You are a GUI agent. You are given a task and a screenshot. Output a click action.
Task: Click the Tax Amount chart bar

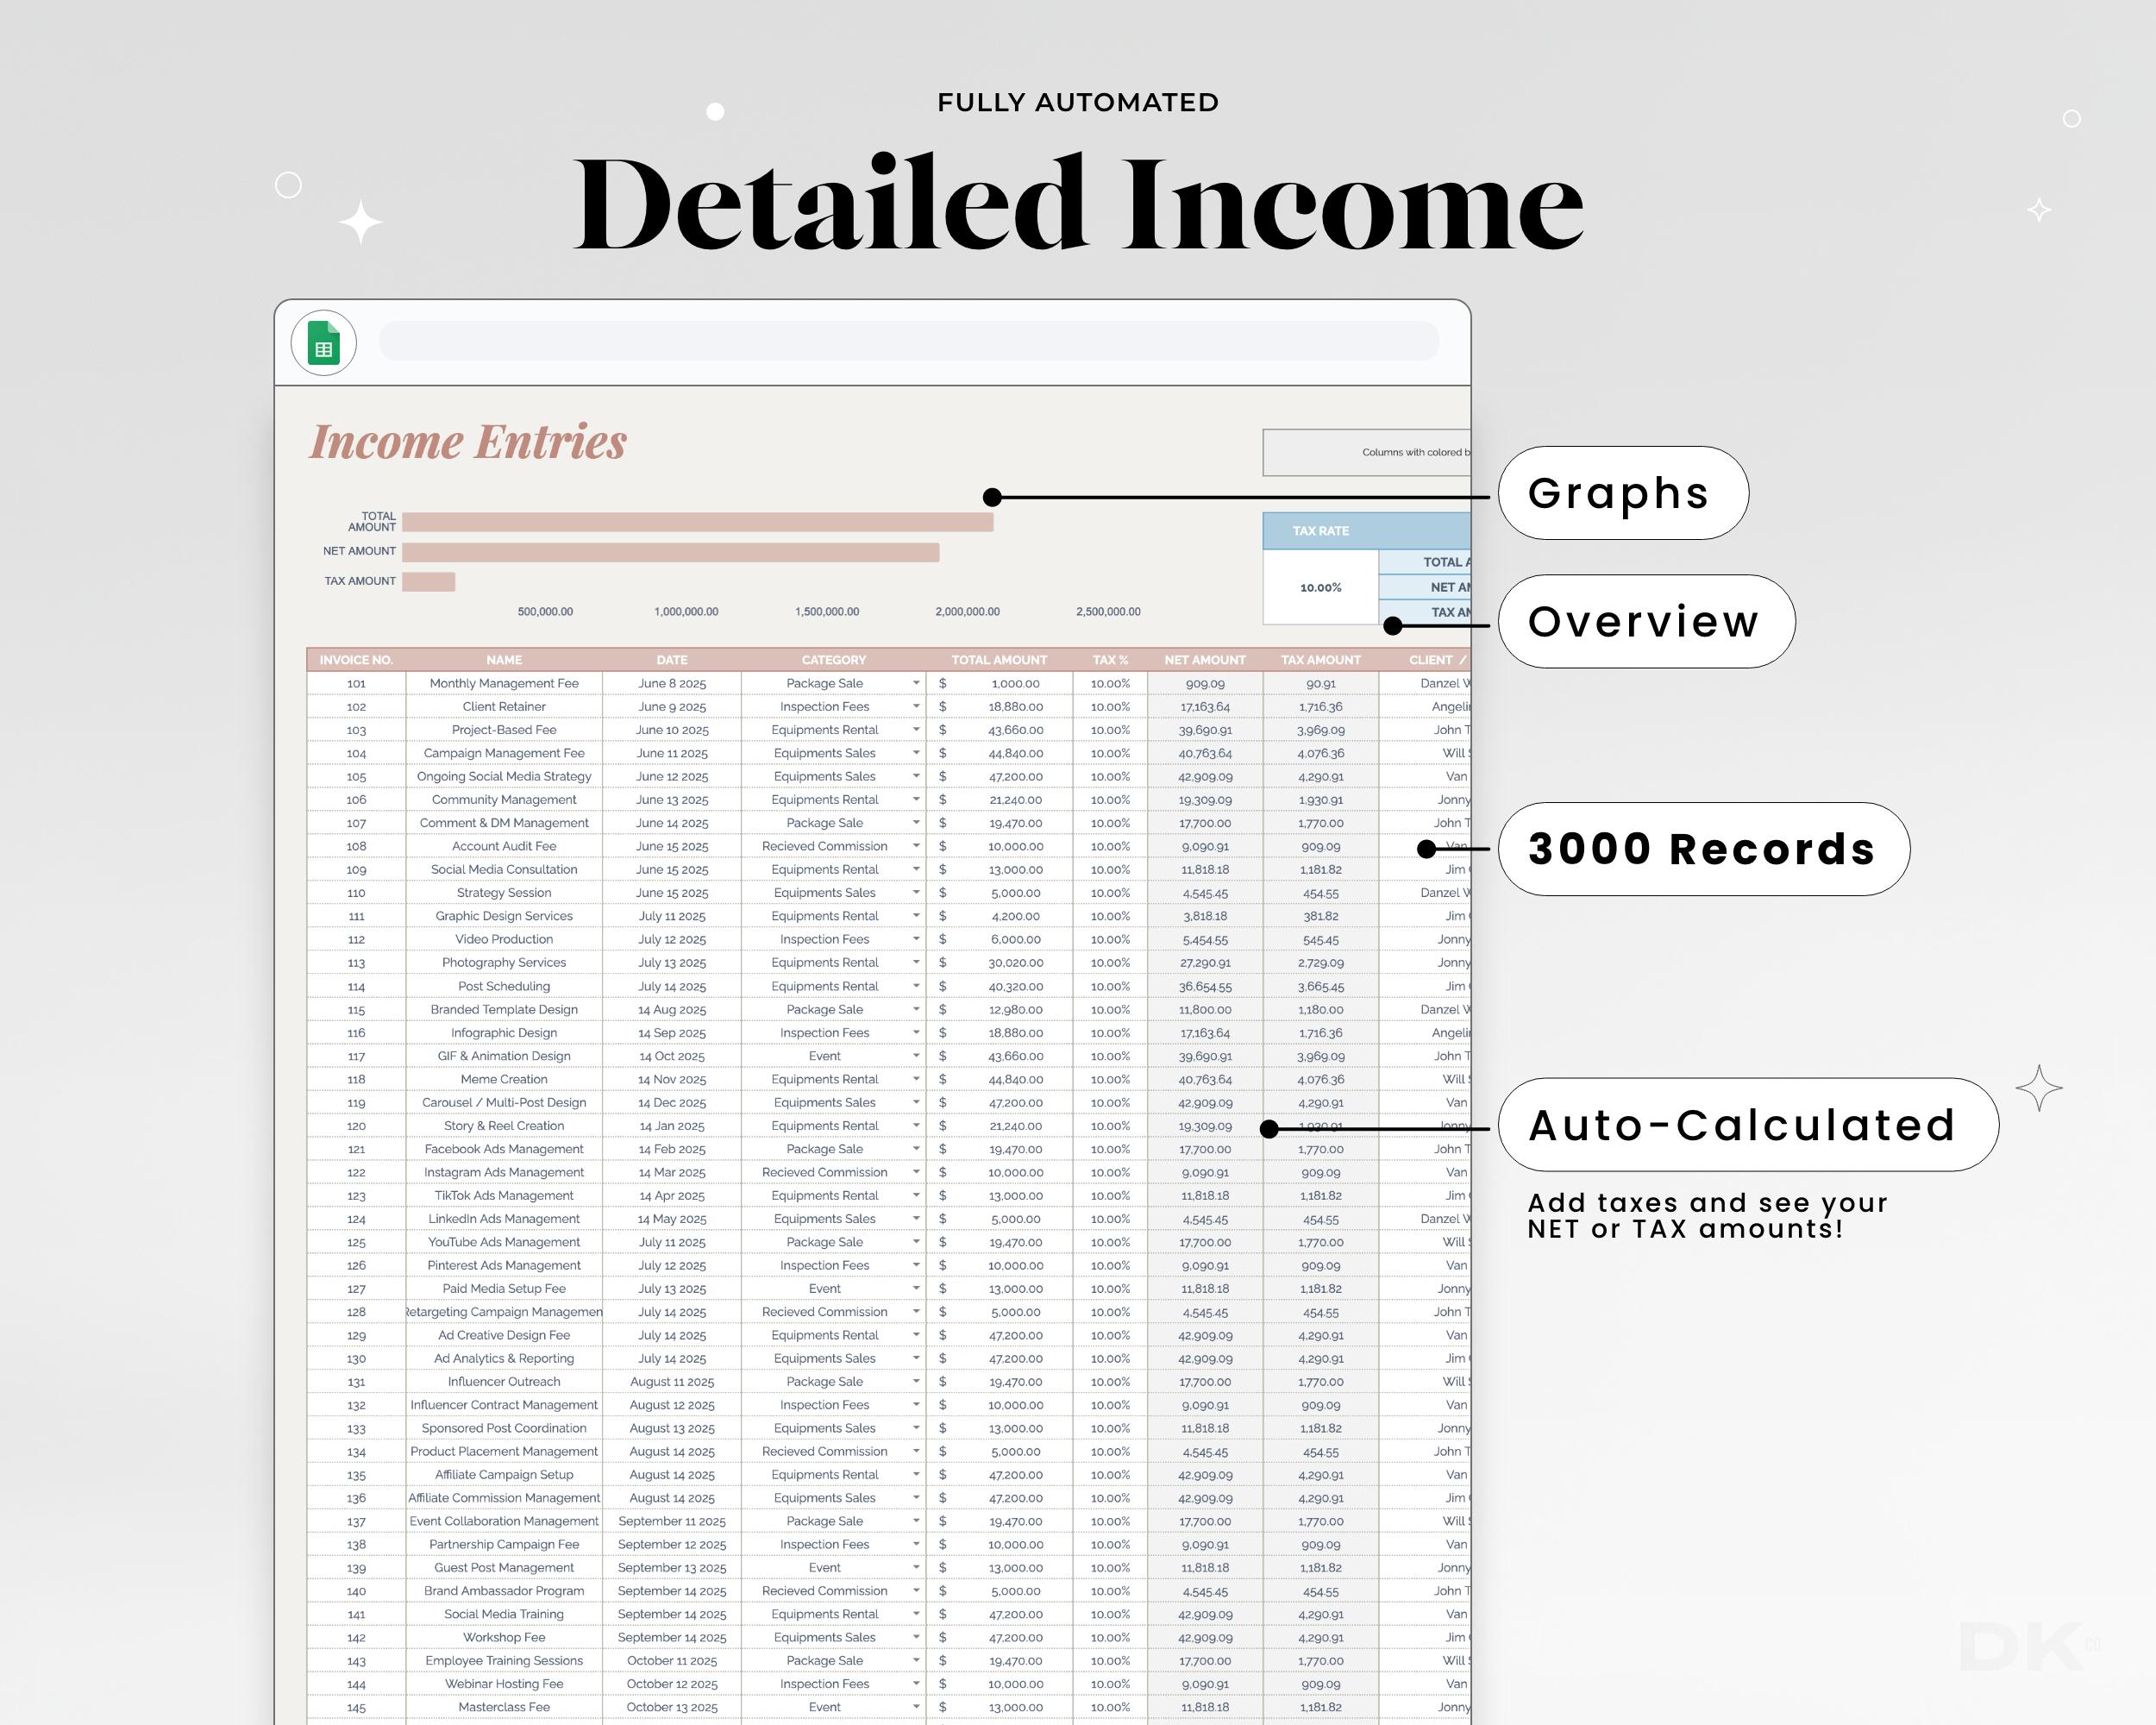pos(428,581)
